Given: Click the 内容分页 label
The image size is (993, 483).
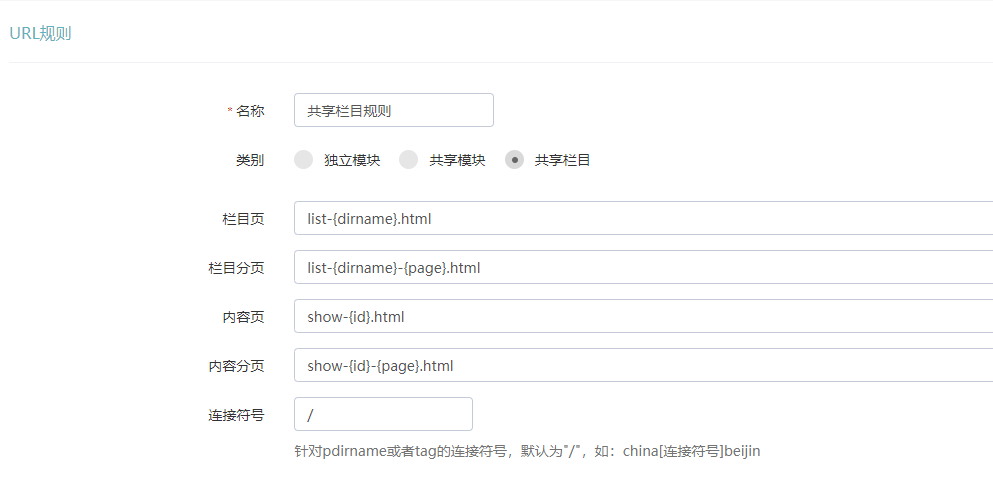Looking at the screenshot, I should (236, 366).
